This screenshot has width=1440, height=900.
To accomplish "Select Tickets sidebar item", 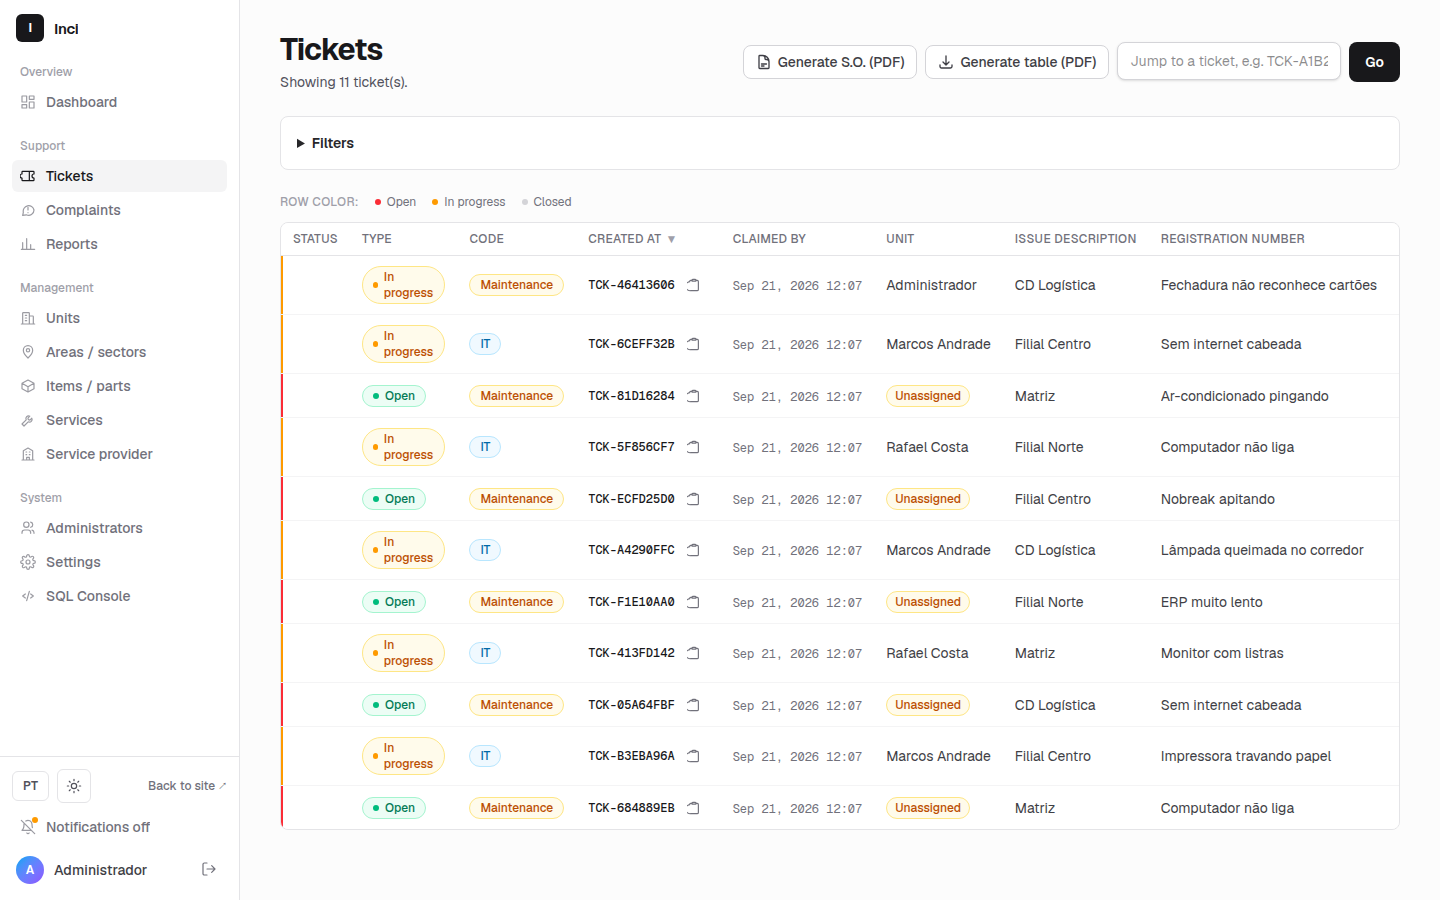I will coord(119,176).
